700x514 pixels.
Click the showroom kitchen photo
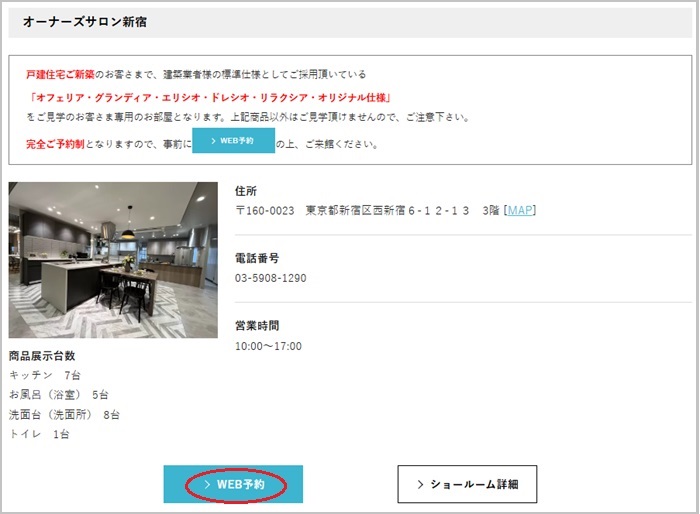tap(113, 260)
